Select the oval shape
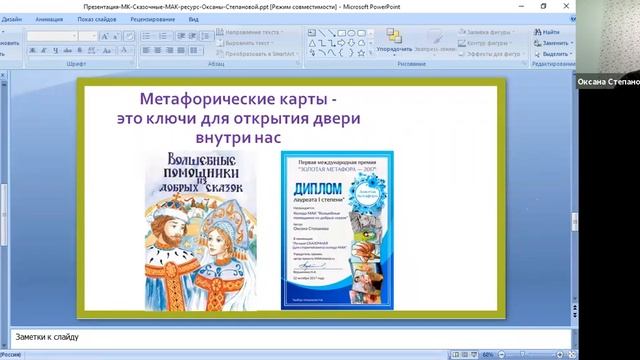640x360 pixels. pos(351,33)
